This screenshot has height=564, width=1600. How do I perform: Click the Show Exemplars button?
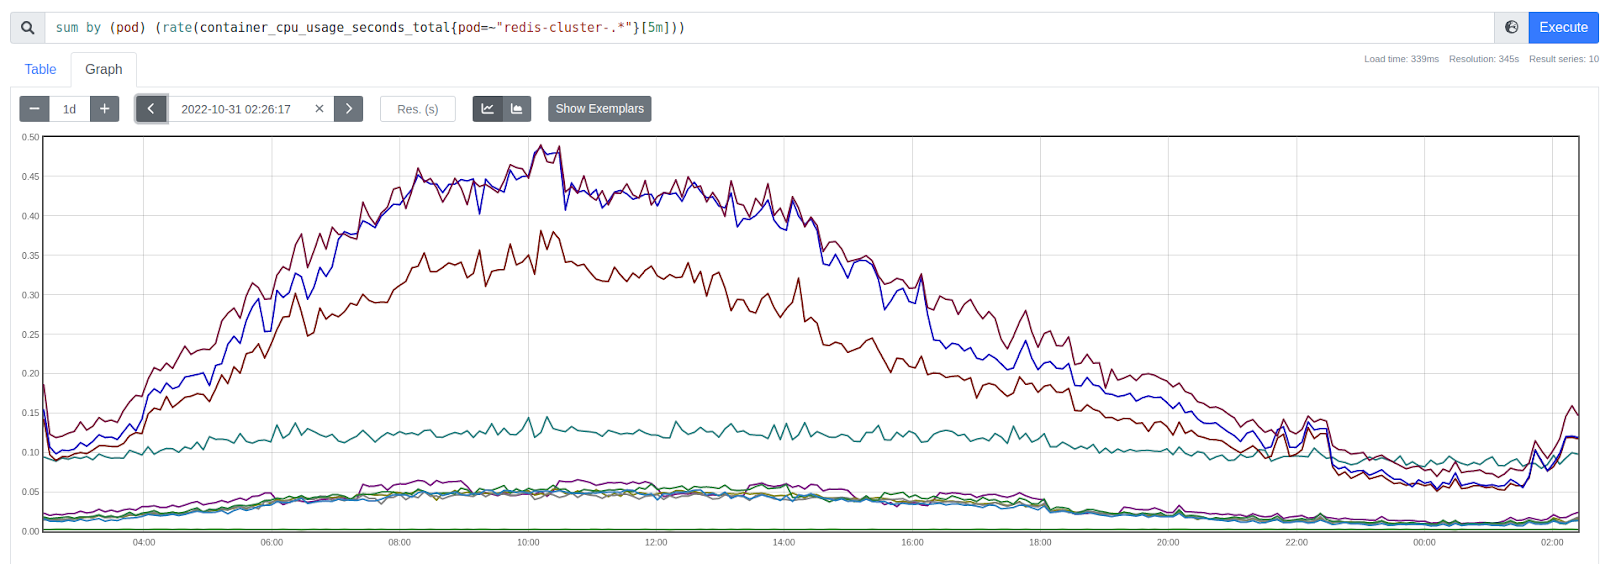[599, 109]
